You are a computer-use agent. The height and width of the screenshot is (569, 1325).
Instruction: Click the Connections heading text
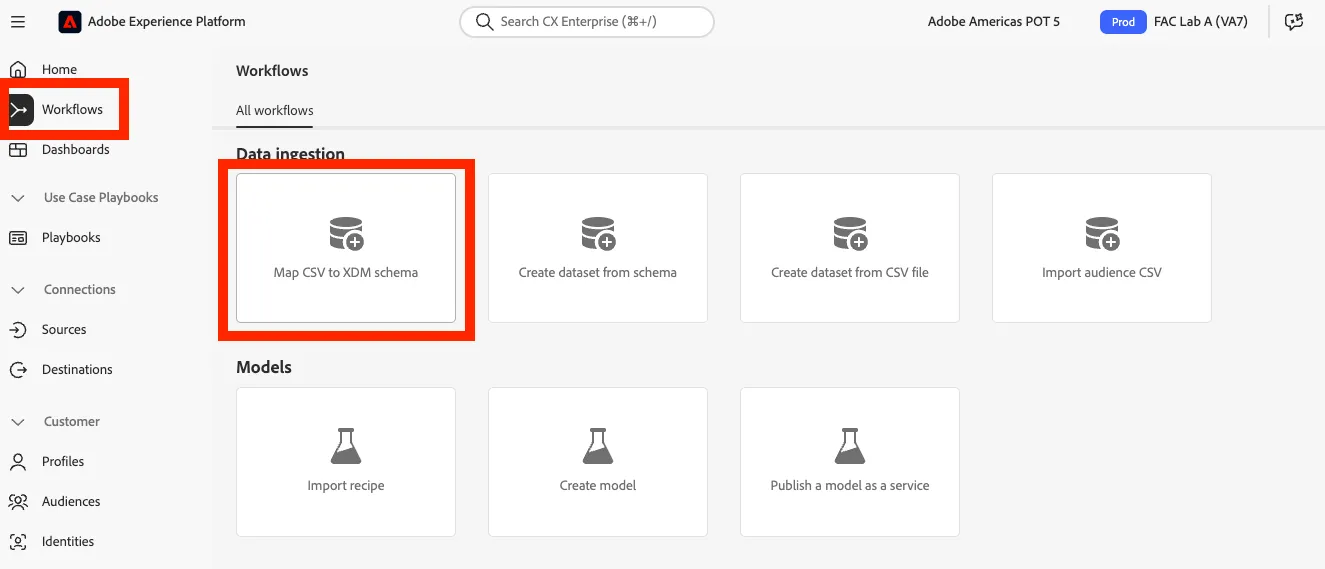pyautogui.click(x=80, y=290)
